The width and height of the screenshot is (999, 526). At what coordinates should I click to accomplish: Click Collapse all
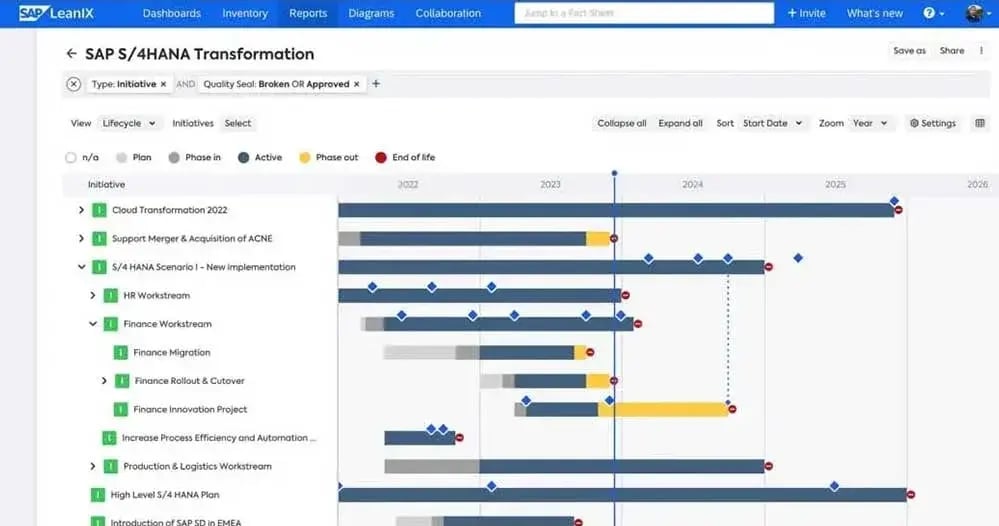(621, 123)
